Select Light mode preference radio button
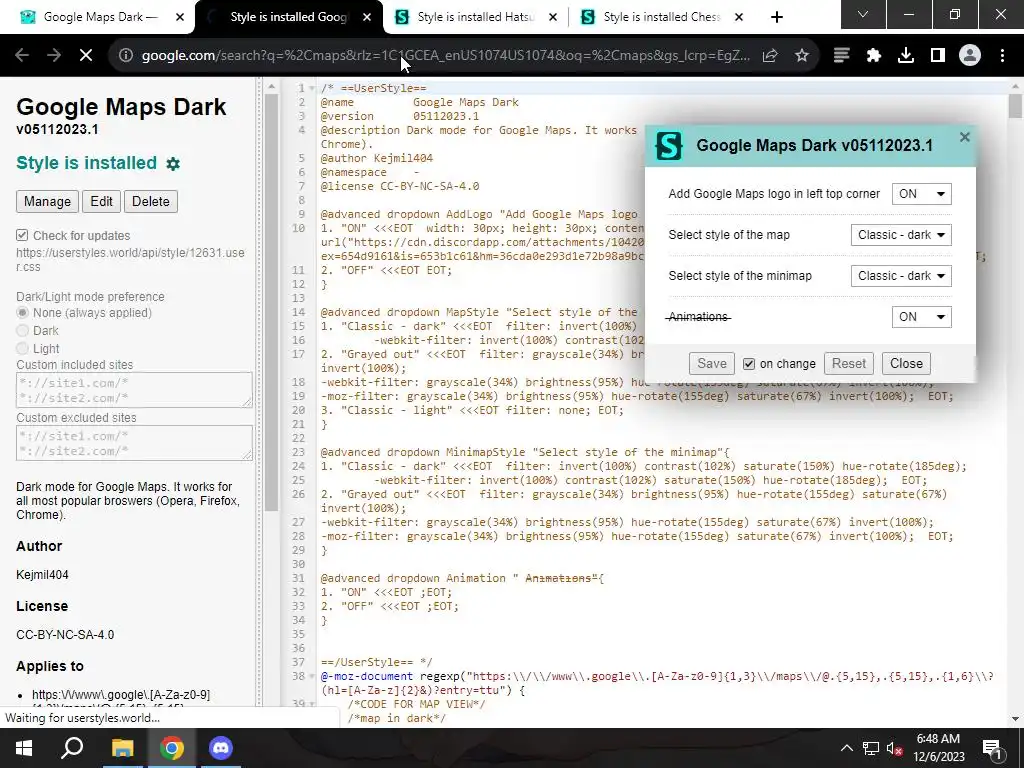The width and height of the screenshot is (1024, 768). 22,349
